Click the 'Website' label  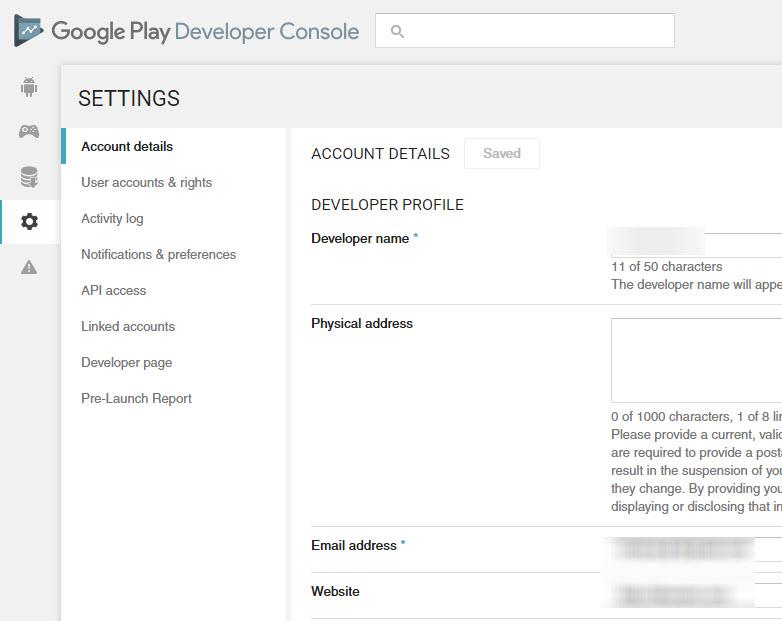click(335, 591)
